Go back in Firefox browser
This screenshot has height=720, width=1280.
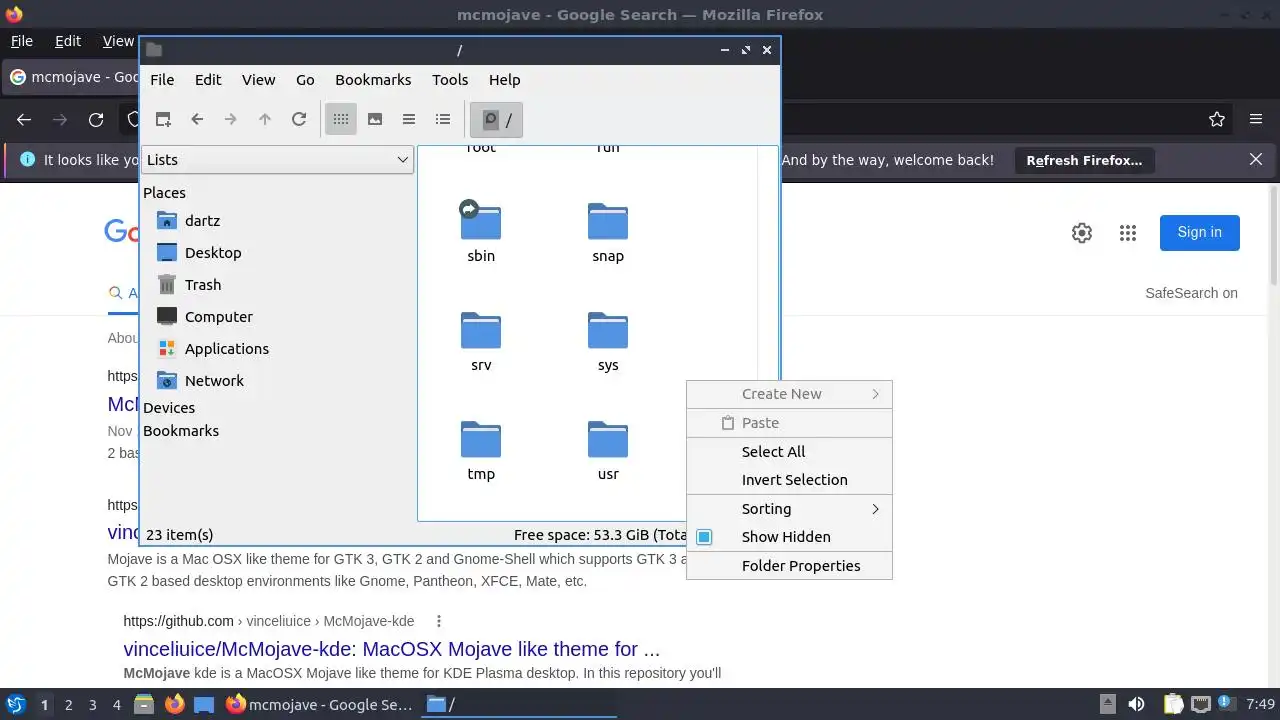24,120
